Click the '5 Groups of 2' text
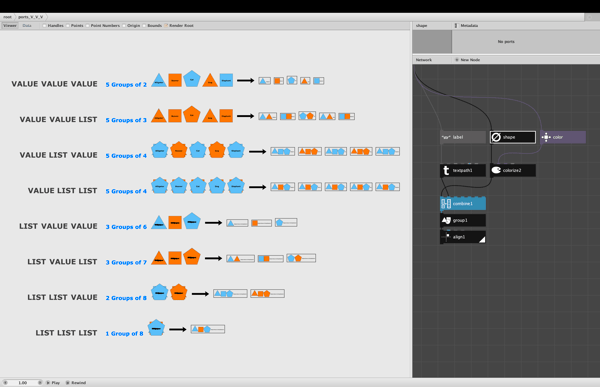The height and width of the screenshot is (387, 600). 126,85
